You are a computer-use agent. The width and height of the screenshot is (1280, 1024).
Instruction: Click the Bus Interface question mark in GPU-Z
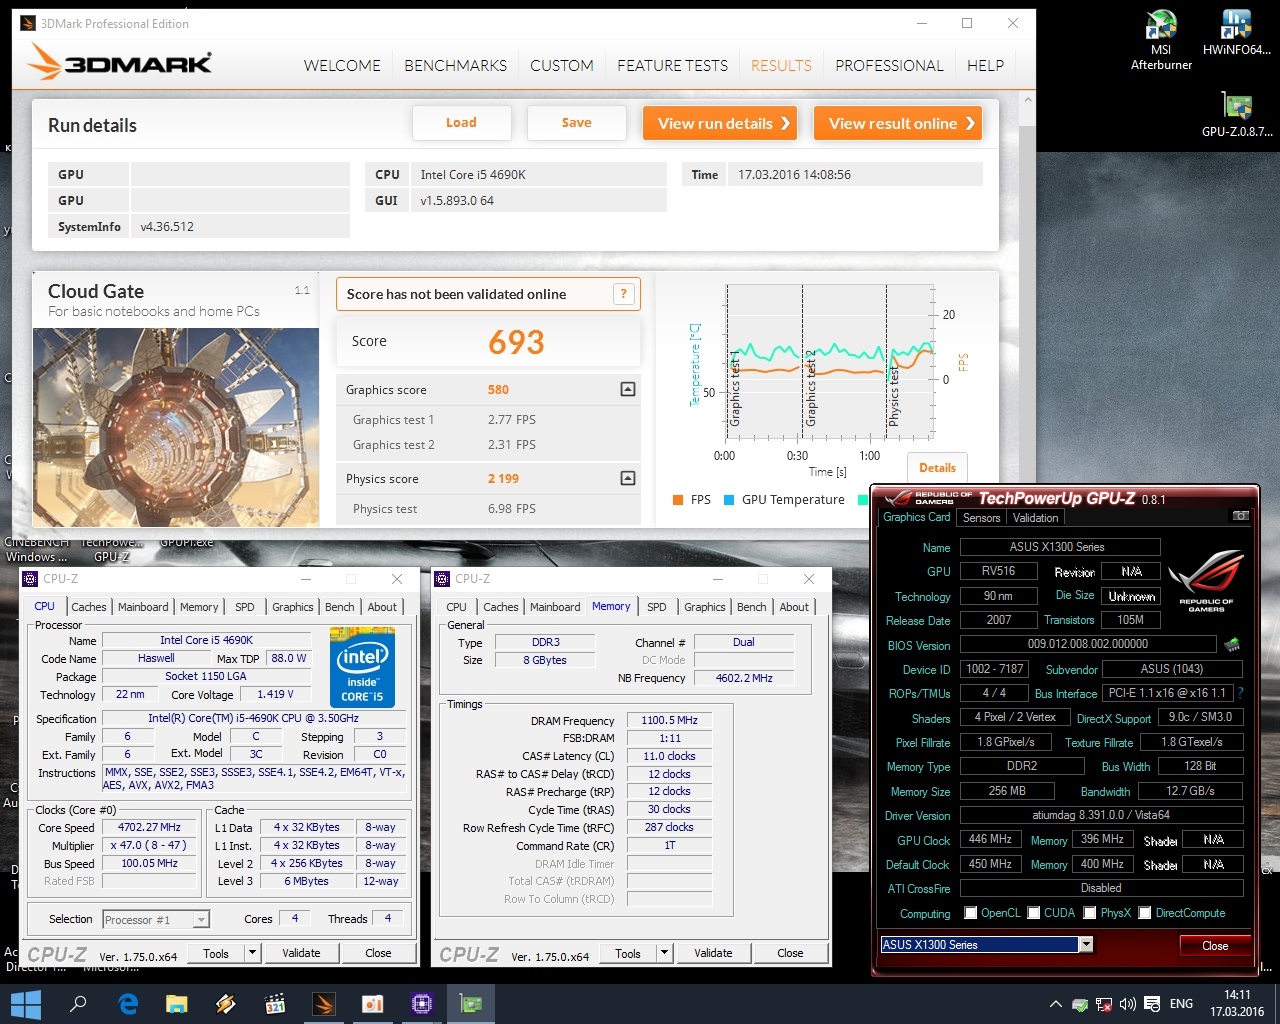(1240, 693)
